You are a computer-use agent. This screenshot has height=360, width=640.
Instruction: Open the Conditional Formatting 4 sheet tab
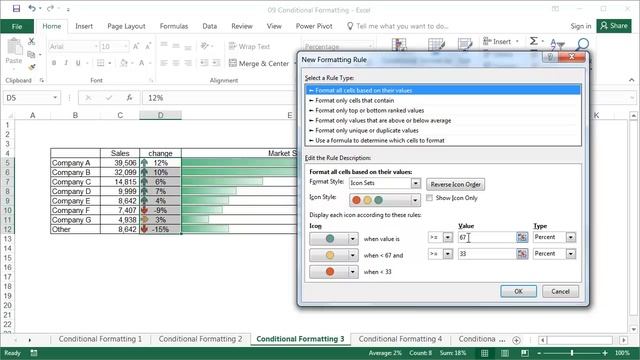pyautogui.click(x=400, y=339)
